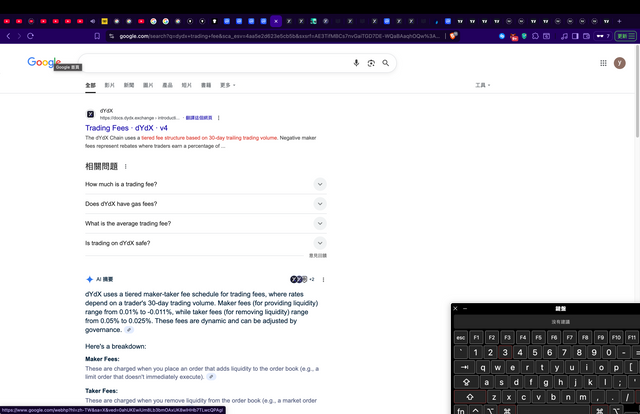This screenshot has width=640, height=414.
Task: Tap the left Shift key on virtual keyboard
Action: [470, 397]
